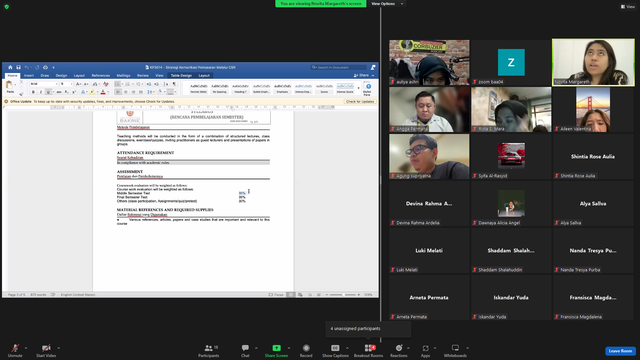
Task: Click the yellow text highlight color
Action: [92, 92]
